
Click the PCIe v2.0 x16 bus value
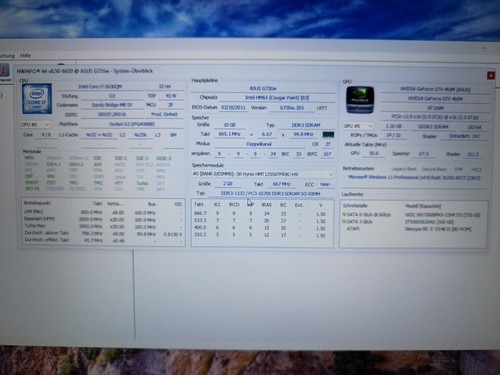[x=435, y=117]
